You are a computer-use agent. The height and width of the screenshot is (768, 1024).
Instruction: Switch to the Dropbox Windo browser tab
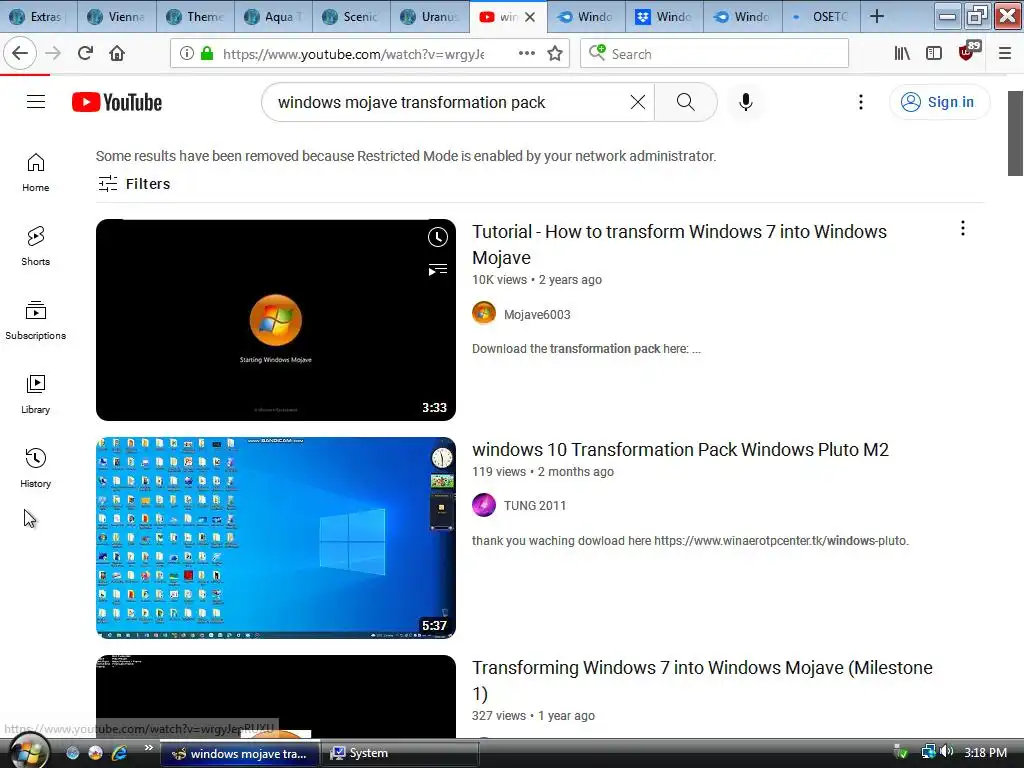pyautogui.click(x=664, y=17)
